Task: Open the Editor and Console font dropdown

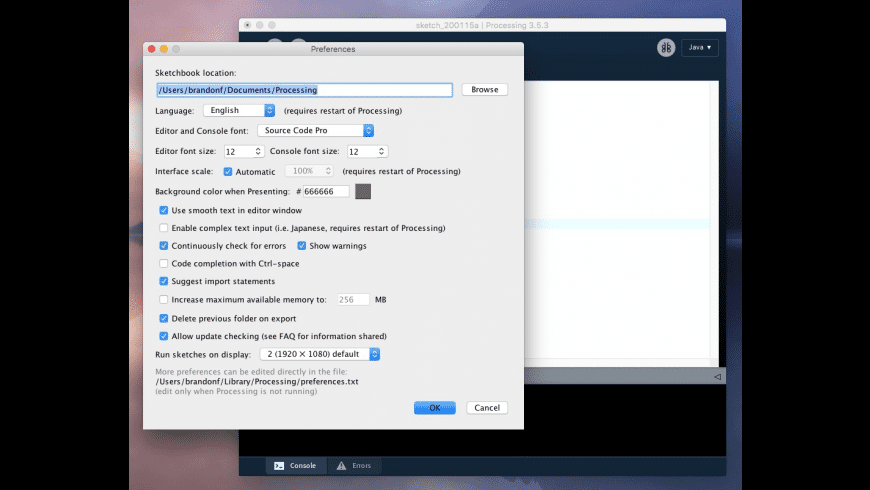Action: (315, 130)
